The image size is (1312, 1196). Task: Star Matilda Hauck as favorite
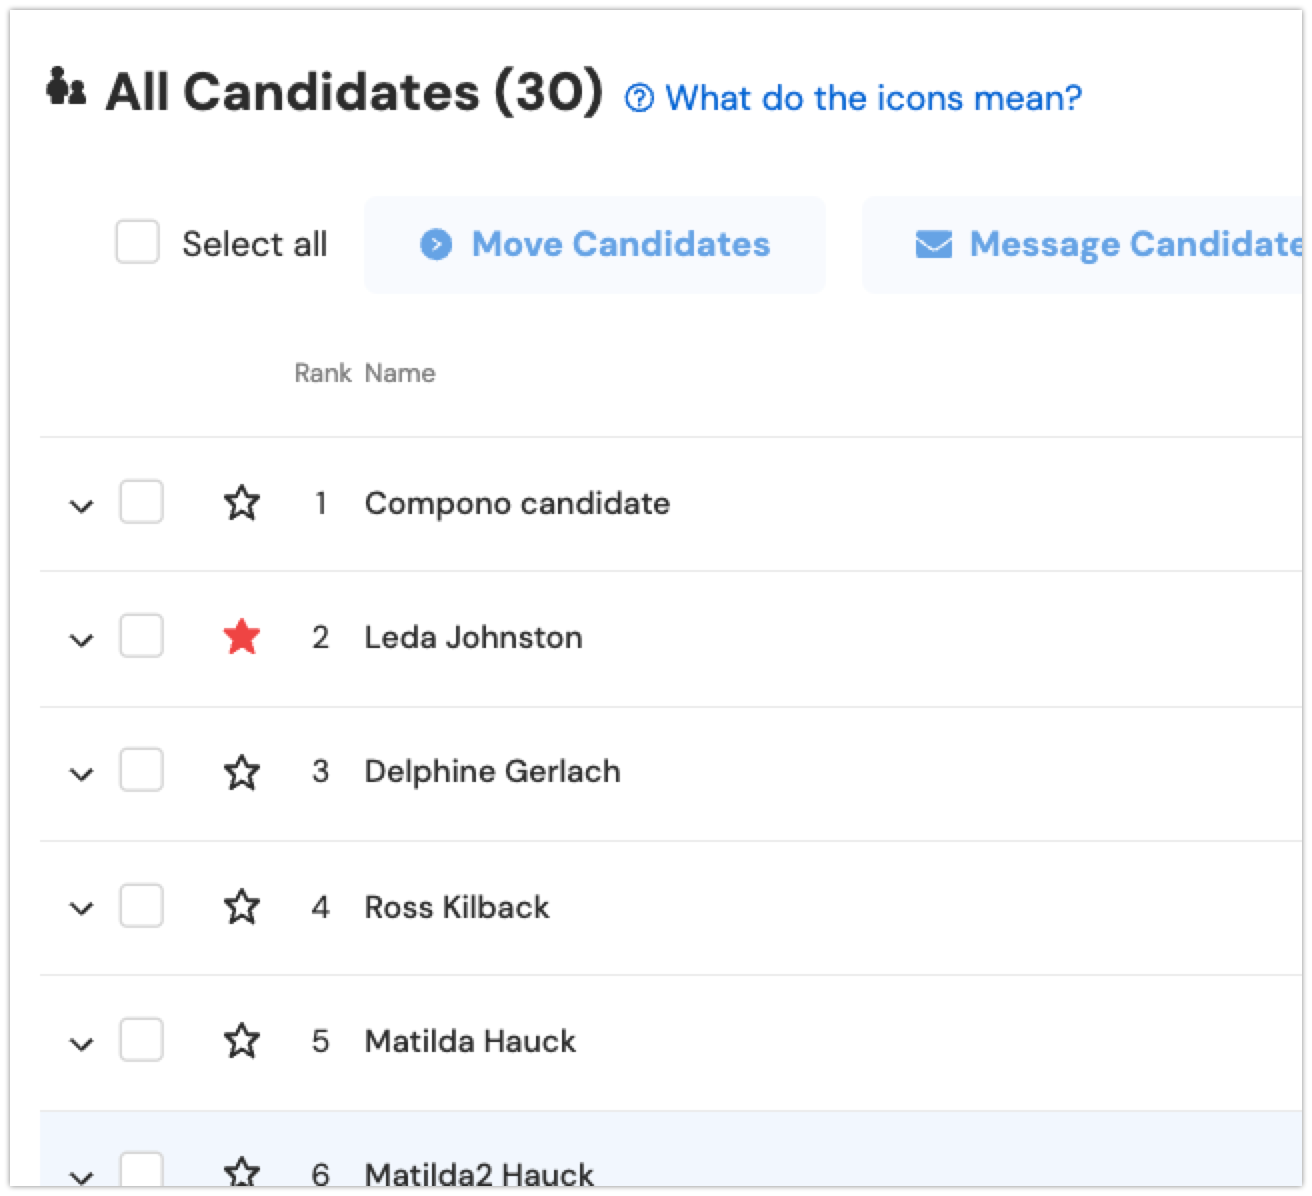pyautogui.click(x=242, y=1041)
